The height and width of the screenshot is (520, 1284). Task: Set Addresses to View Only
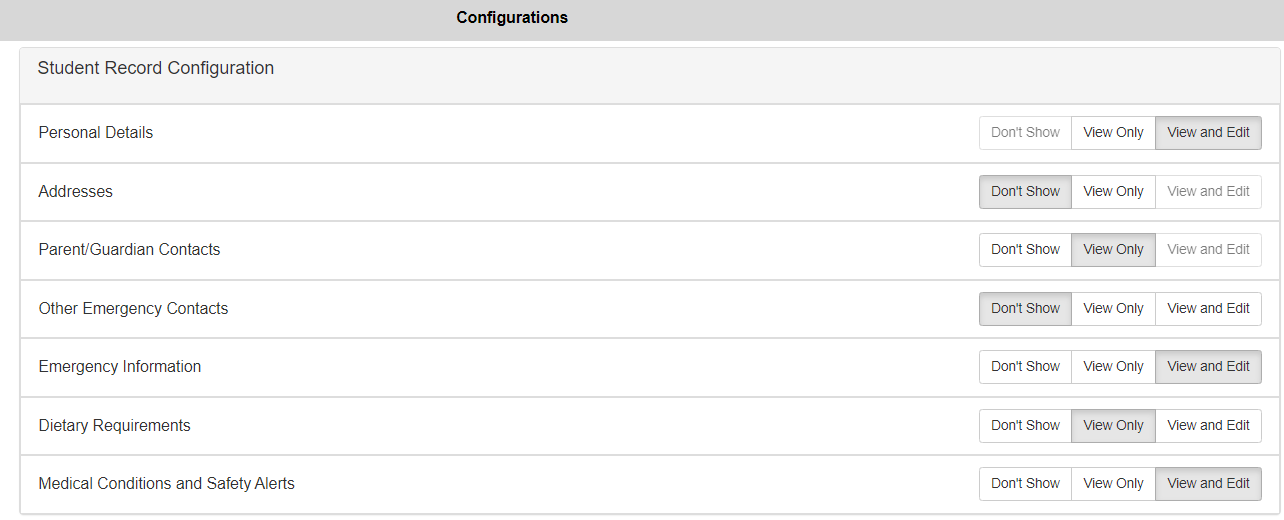(1113, 192)
